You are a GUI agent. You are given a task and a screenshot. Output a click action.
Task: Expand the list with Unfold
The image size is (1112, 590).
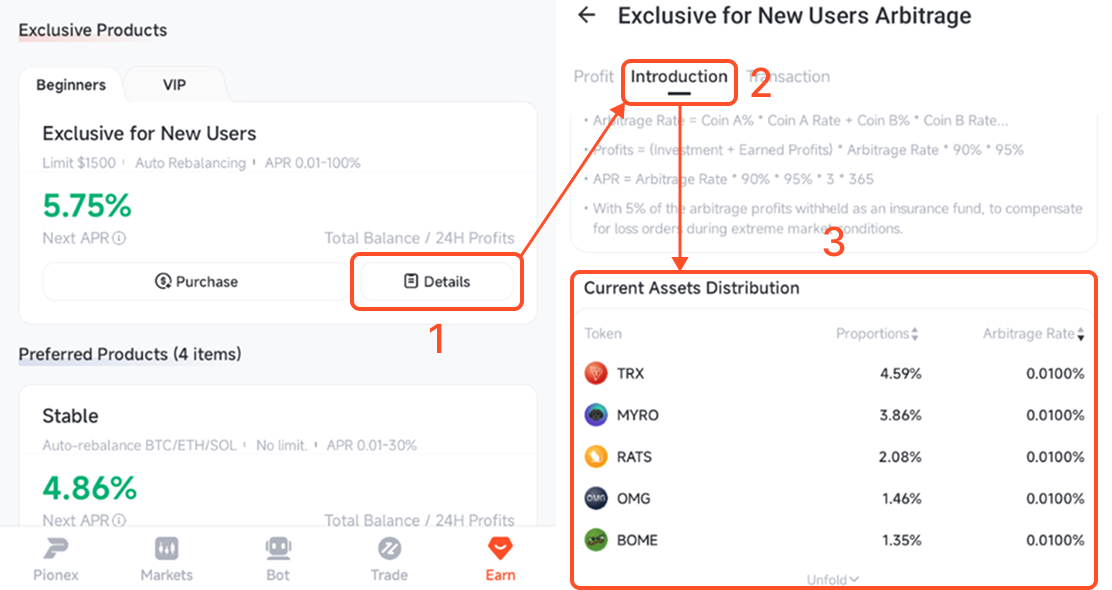[833, 579]
